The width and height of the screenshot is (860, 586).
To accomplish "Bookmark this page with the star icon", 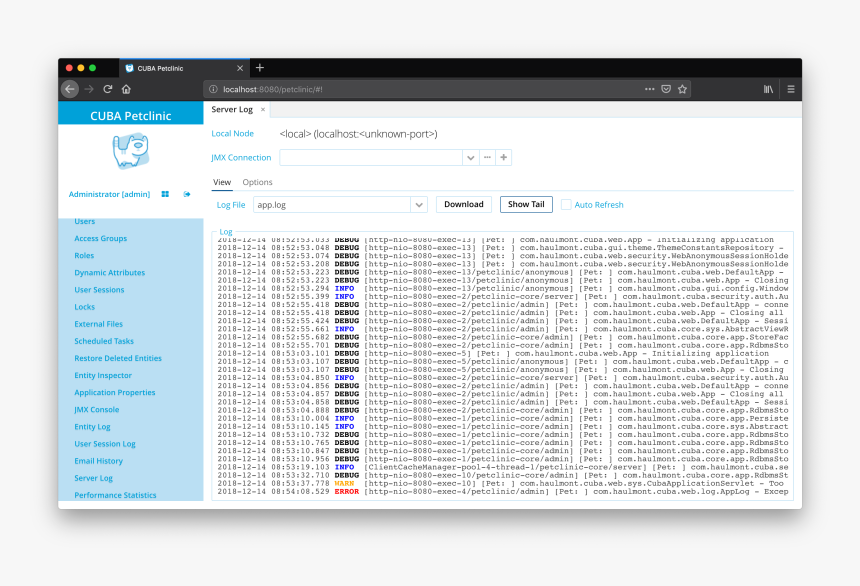I will click(x=682, y=89).
